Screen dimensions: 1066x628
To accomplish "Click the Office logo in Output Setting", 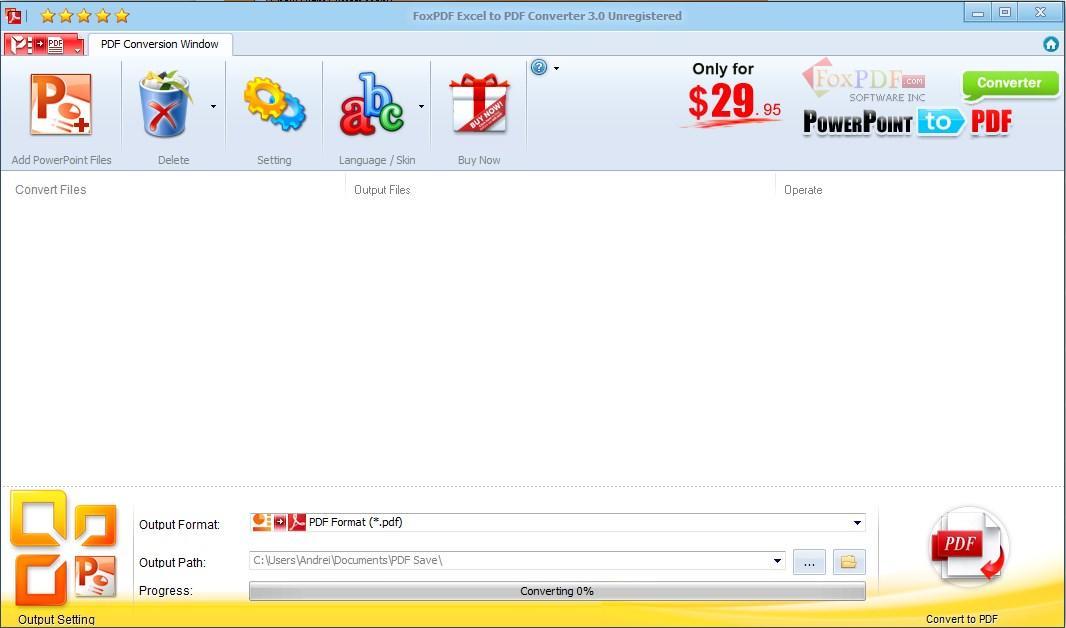I will 64,548.
